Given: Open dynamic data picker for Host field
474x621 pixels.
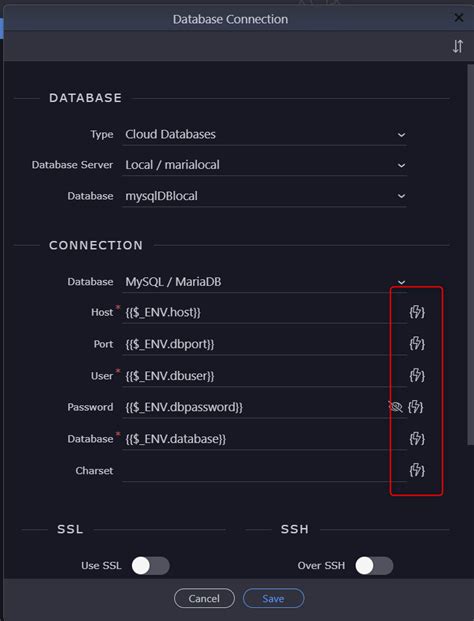Looking at the screenshot, I should [417, 312].
